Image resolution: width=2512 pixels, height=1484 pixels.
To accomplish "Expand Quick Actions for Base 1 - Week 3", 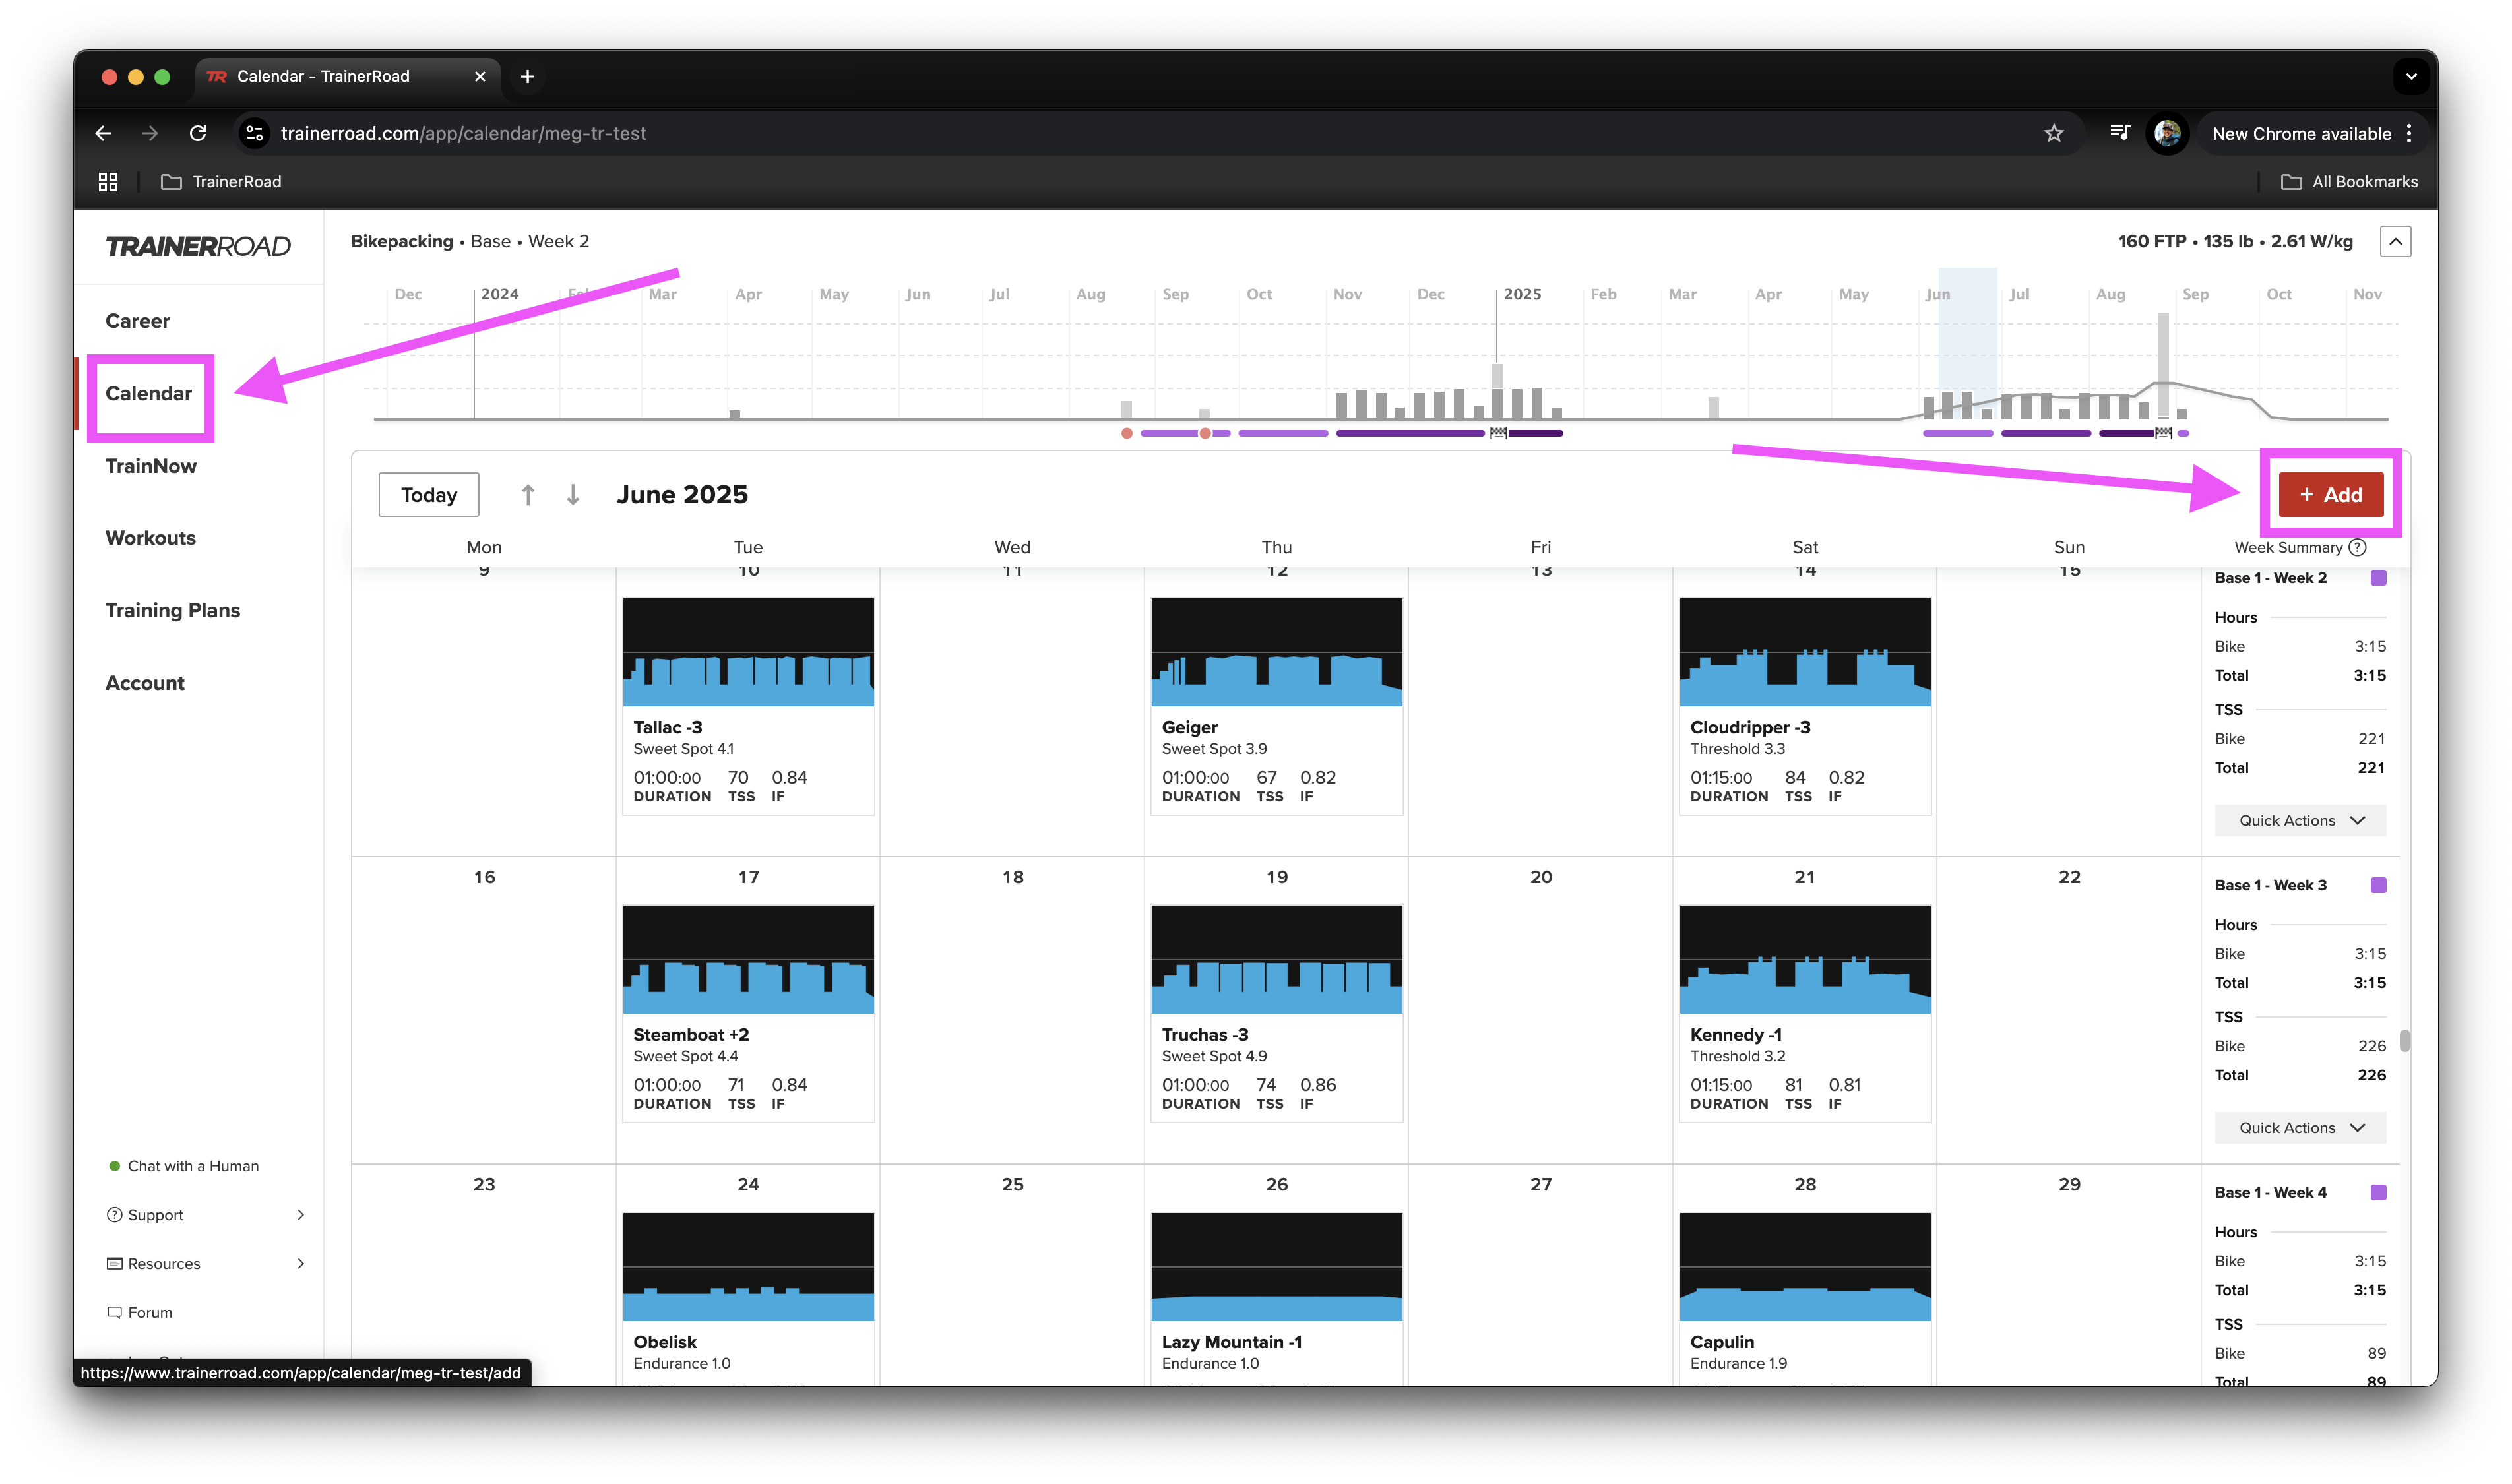I will pyautogui.click(x=2300, y=1128).
